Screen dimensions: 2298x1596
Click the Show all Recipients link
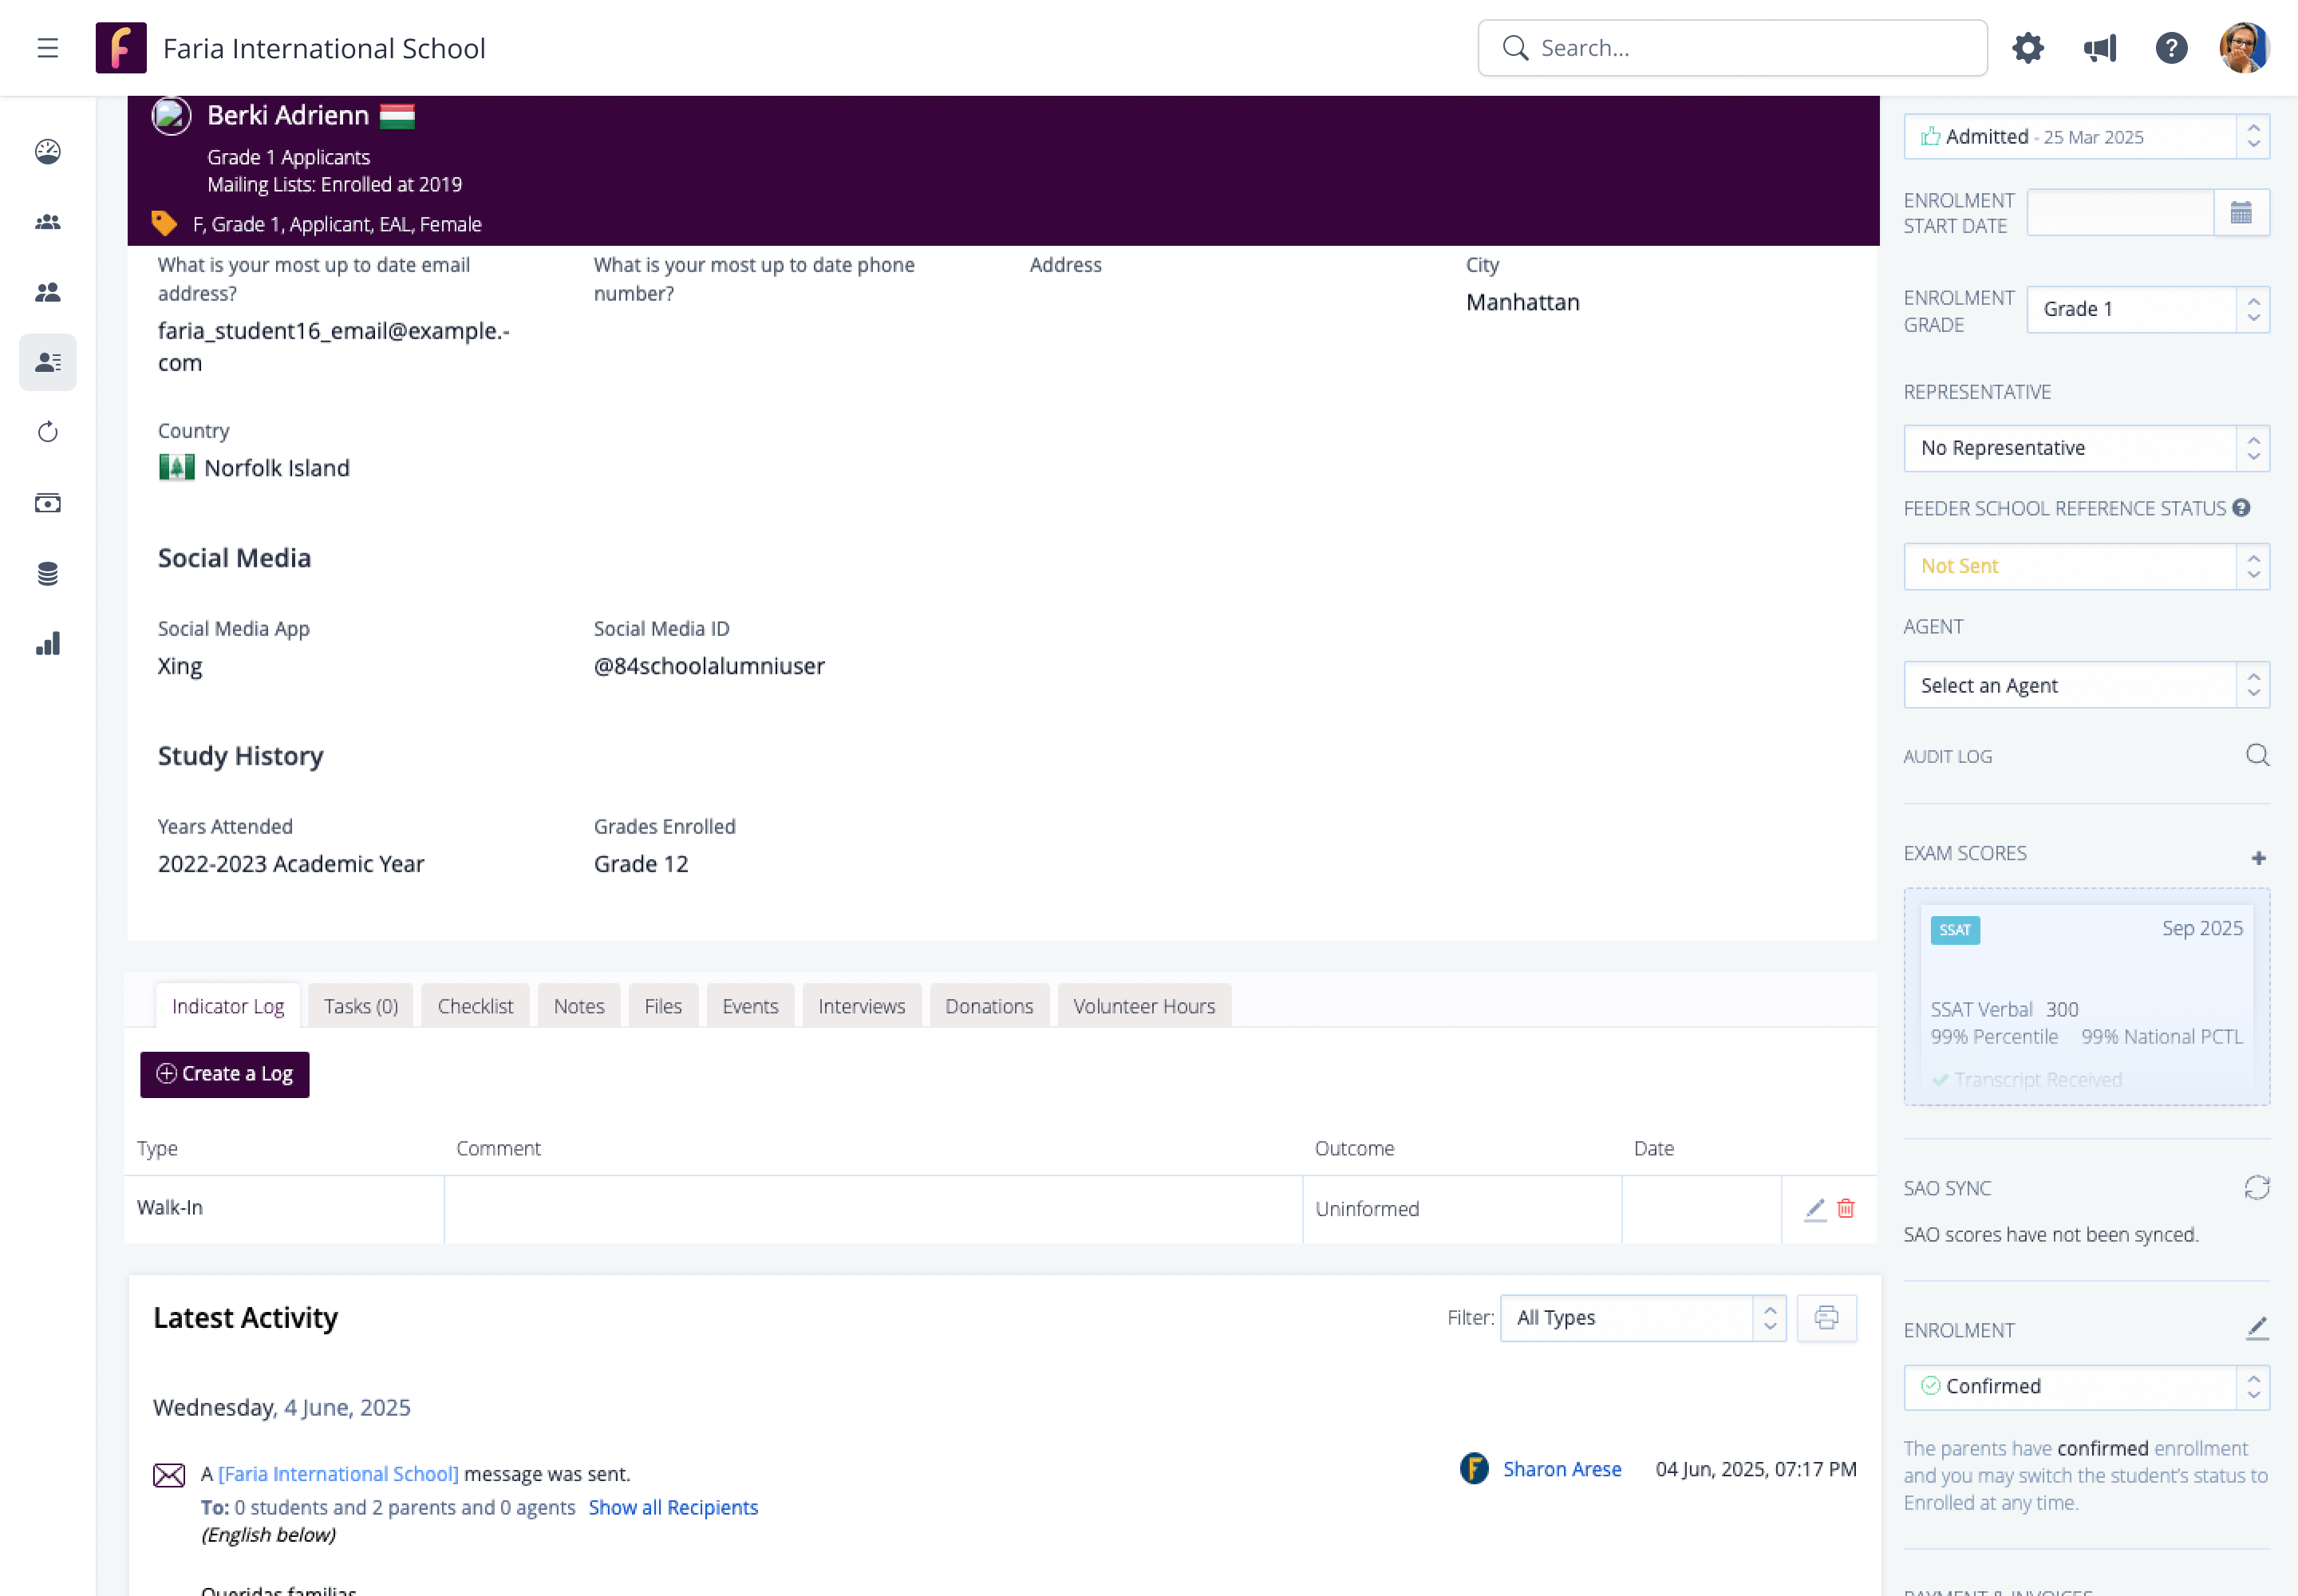[672, 1507]
